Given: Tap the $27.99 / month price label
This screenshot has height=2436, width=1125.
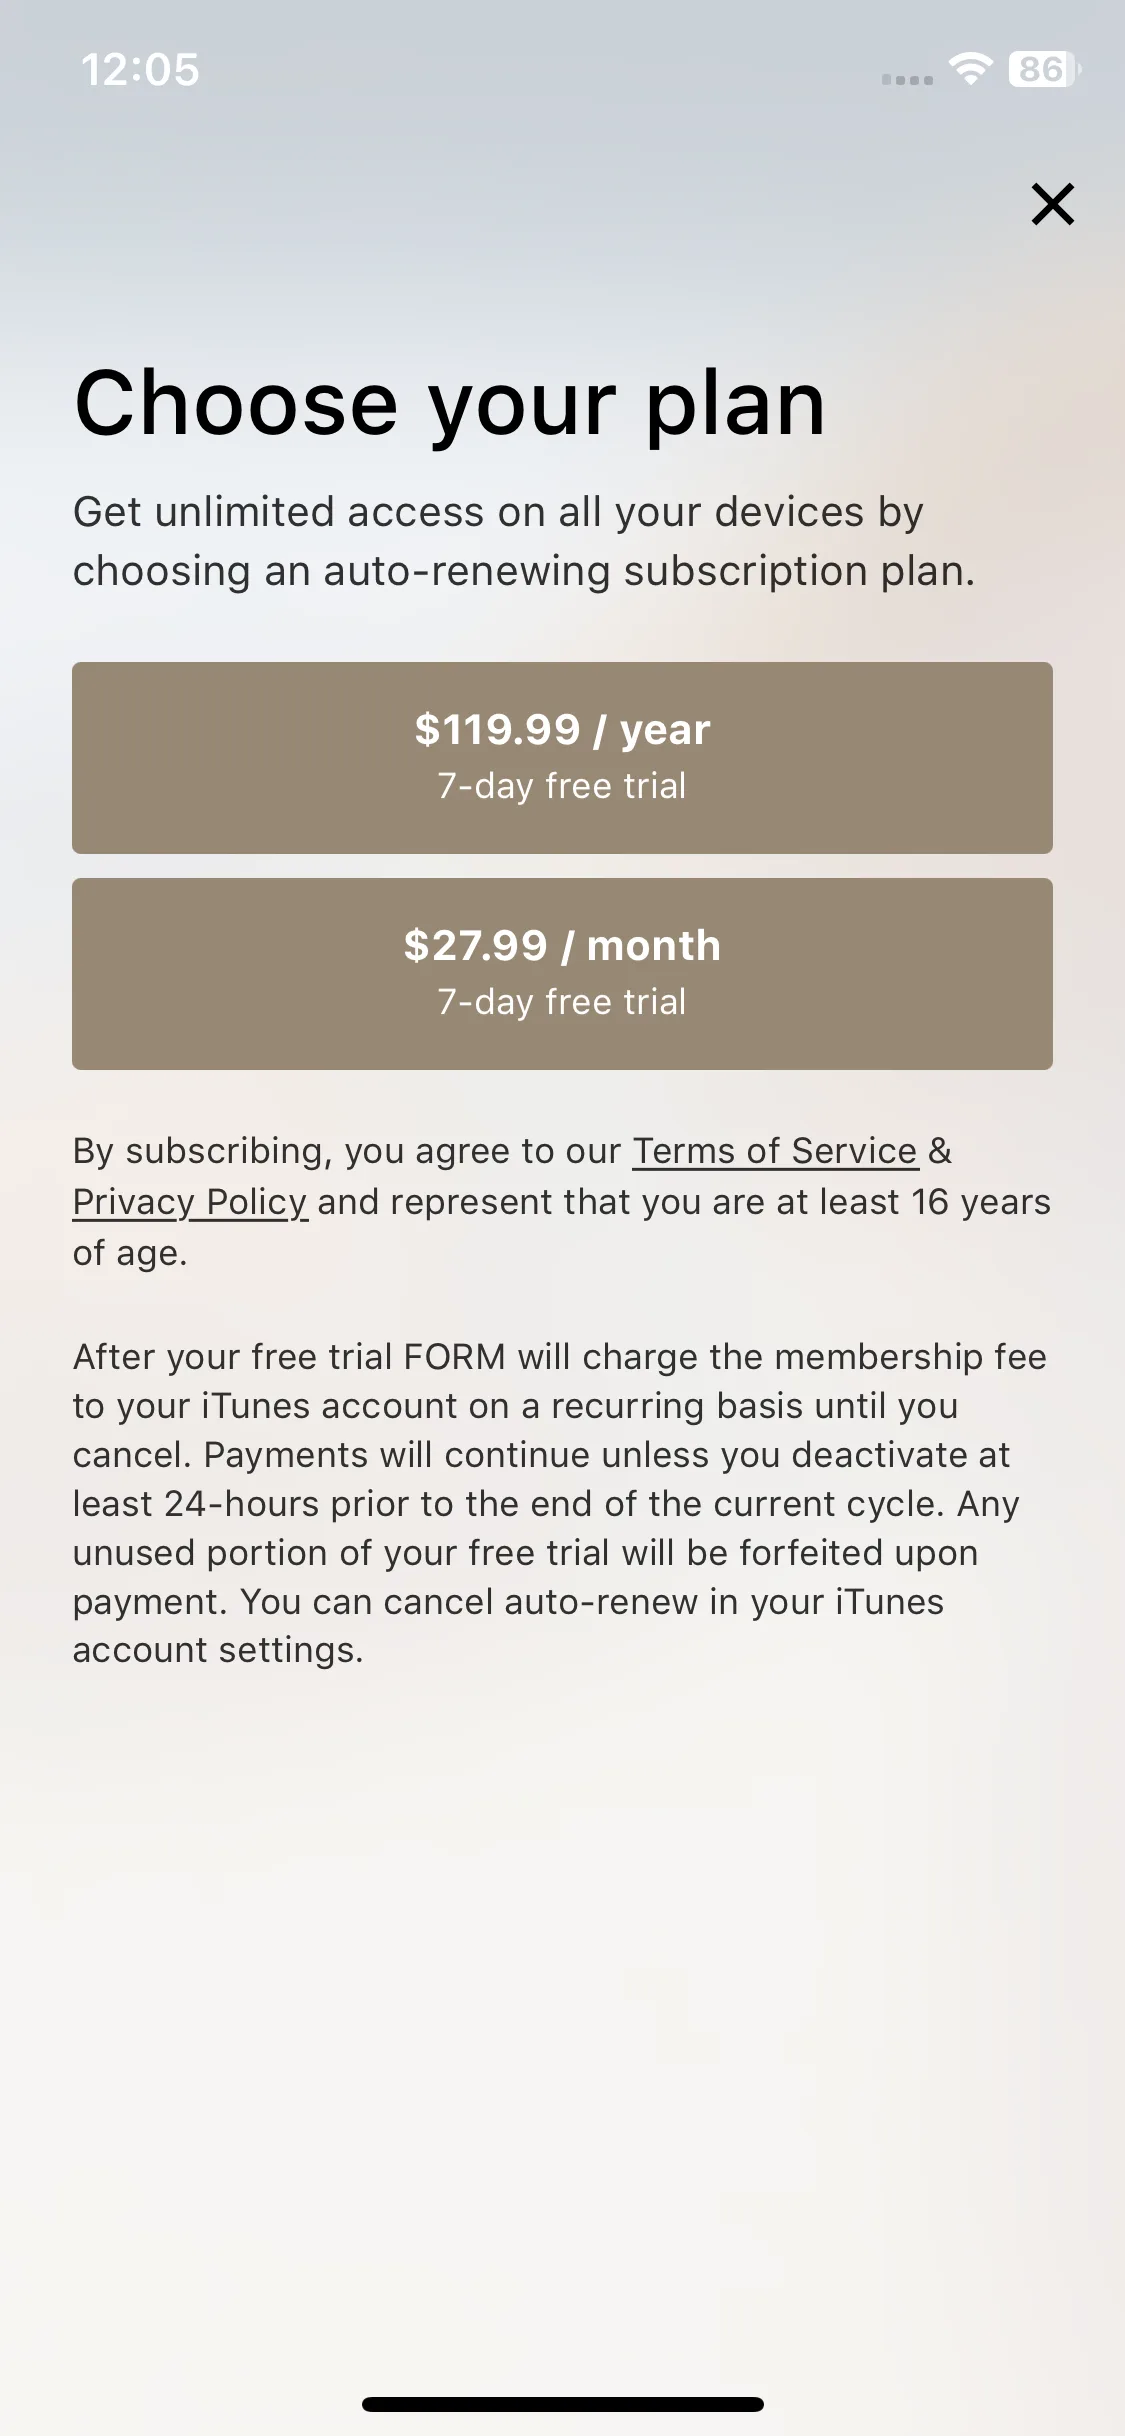Looking at the screenshot, I should click(562, 946).
